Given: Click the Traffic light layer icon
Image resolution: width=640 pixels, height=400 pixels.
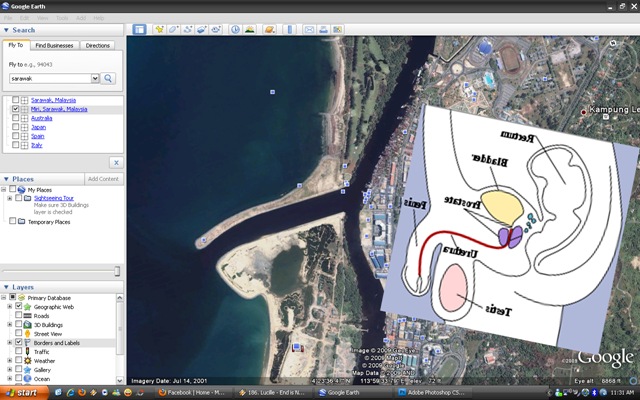Looking at the screenshot, I should click(27, 351).
